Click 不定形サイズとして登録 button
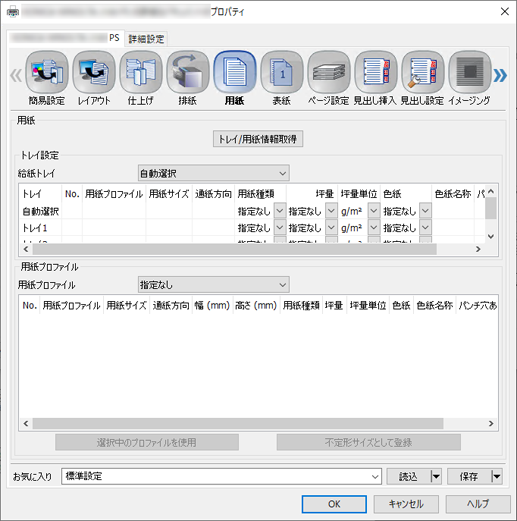Viewport: 517px width, 521px height. pos(369,442)
